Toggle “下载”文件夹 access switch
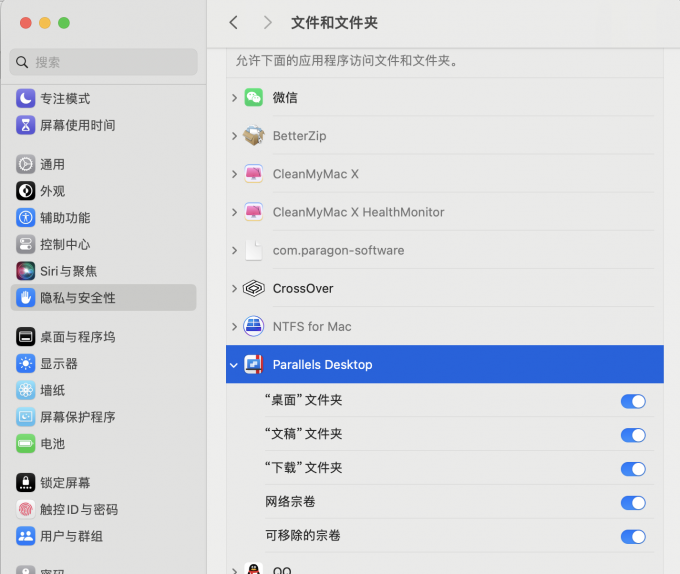Image resolution: width=680 pixels, height=574 pixels. click(633, 469)
